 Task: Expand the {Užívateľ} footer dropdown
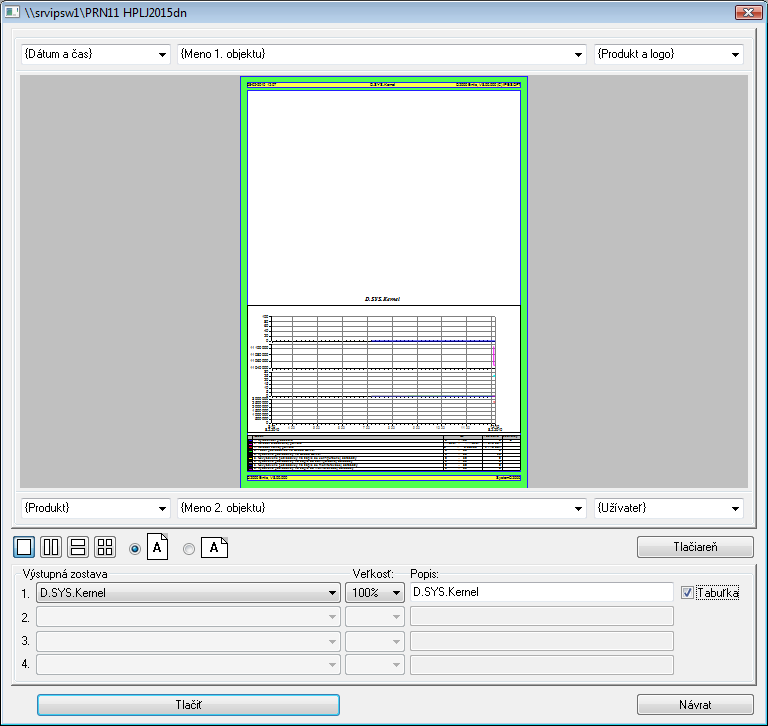669,508
